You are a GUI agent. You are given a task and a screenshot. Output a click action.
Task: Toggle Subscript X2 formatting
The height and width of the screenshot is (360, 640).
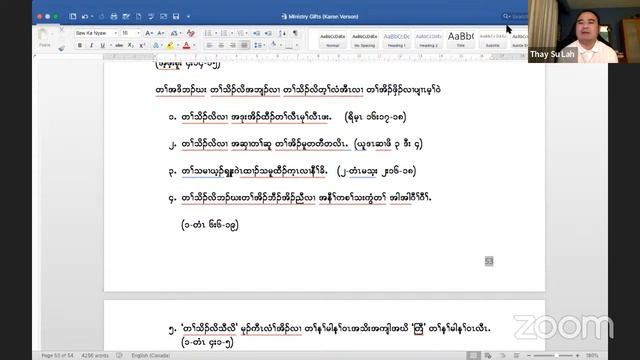tap(131, 45)
